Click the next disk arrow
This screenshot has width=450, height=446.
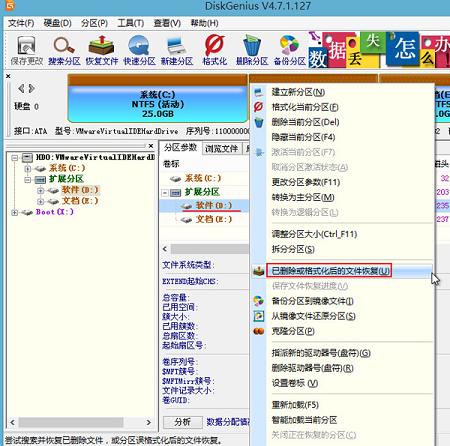tap(32, 88)
